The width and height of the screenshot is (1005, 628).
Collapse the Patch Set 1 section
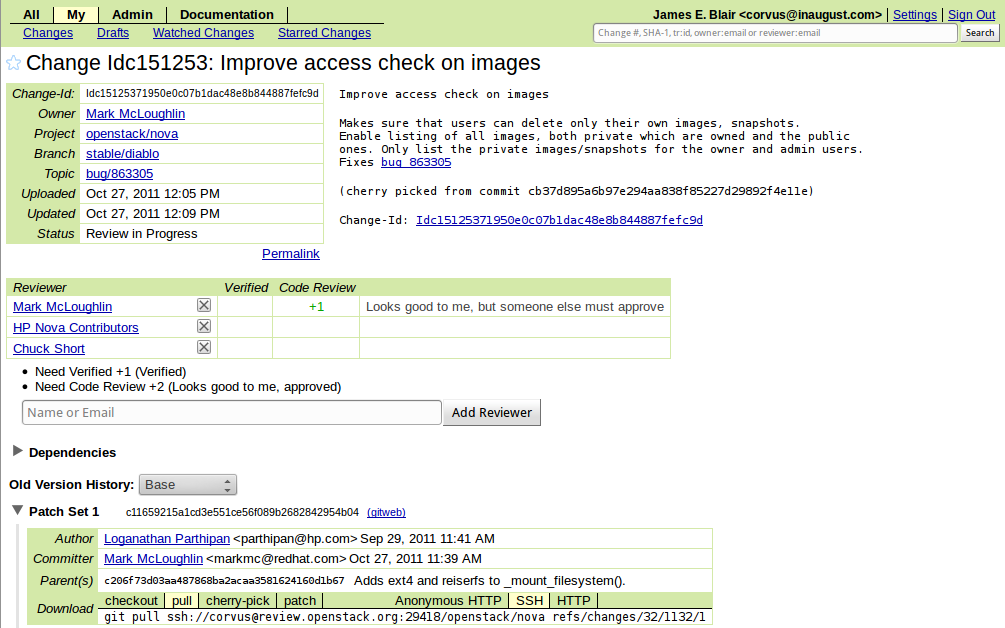(17, 511)
